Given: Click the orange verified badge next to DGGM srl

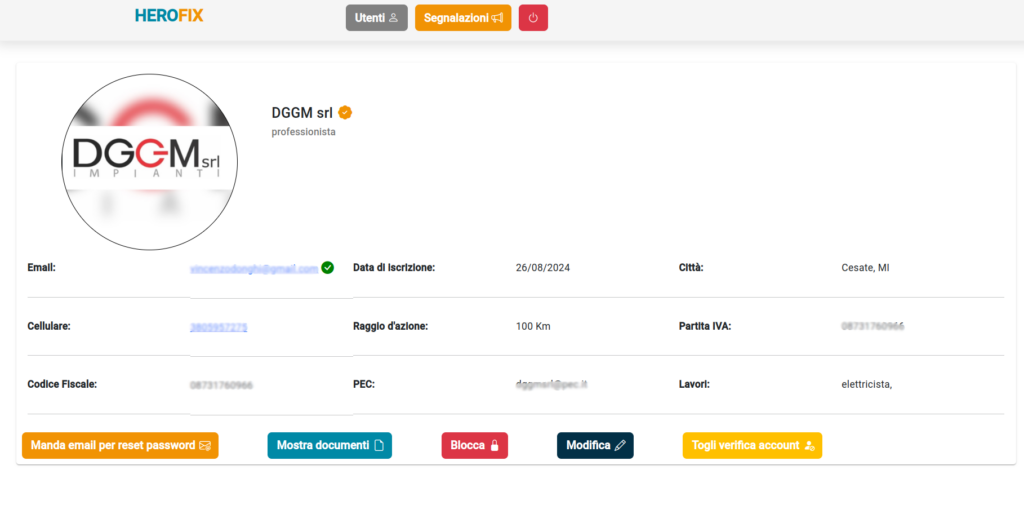Looking at the screenshot, I should click(x=345, y=112).
